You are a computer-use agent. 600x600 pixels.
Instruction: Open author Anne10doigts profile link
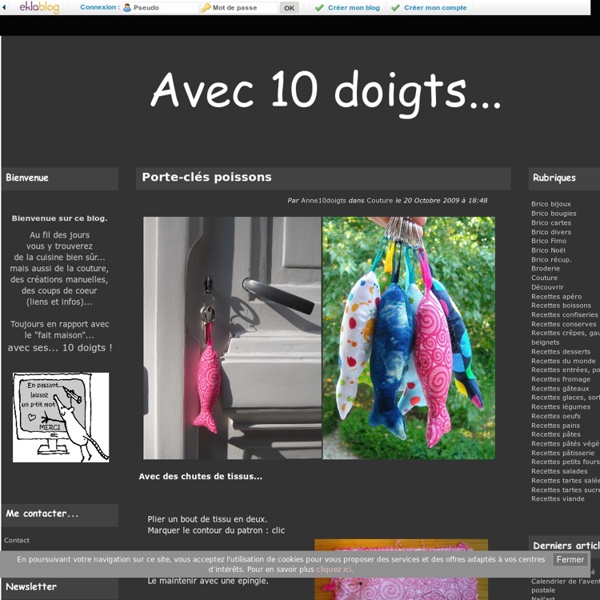point(323,201)
